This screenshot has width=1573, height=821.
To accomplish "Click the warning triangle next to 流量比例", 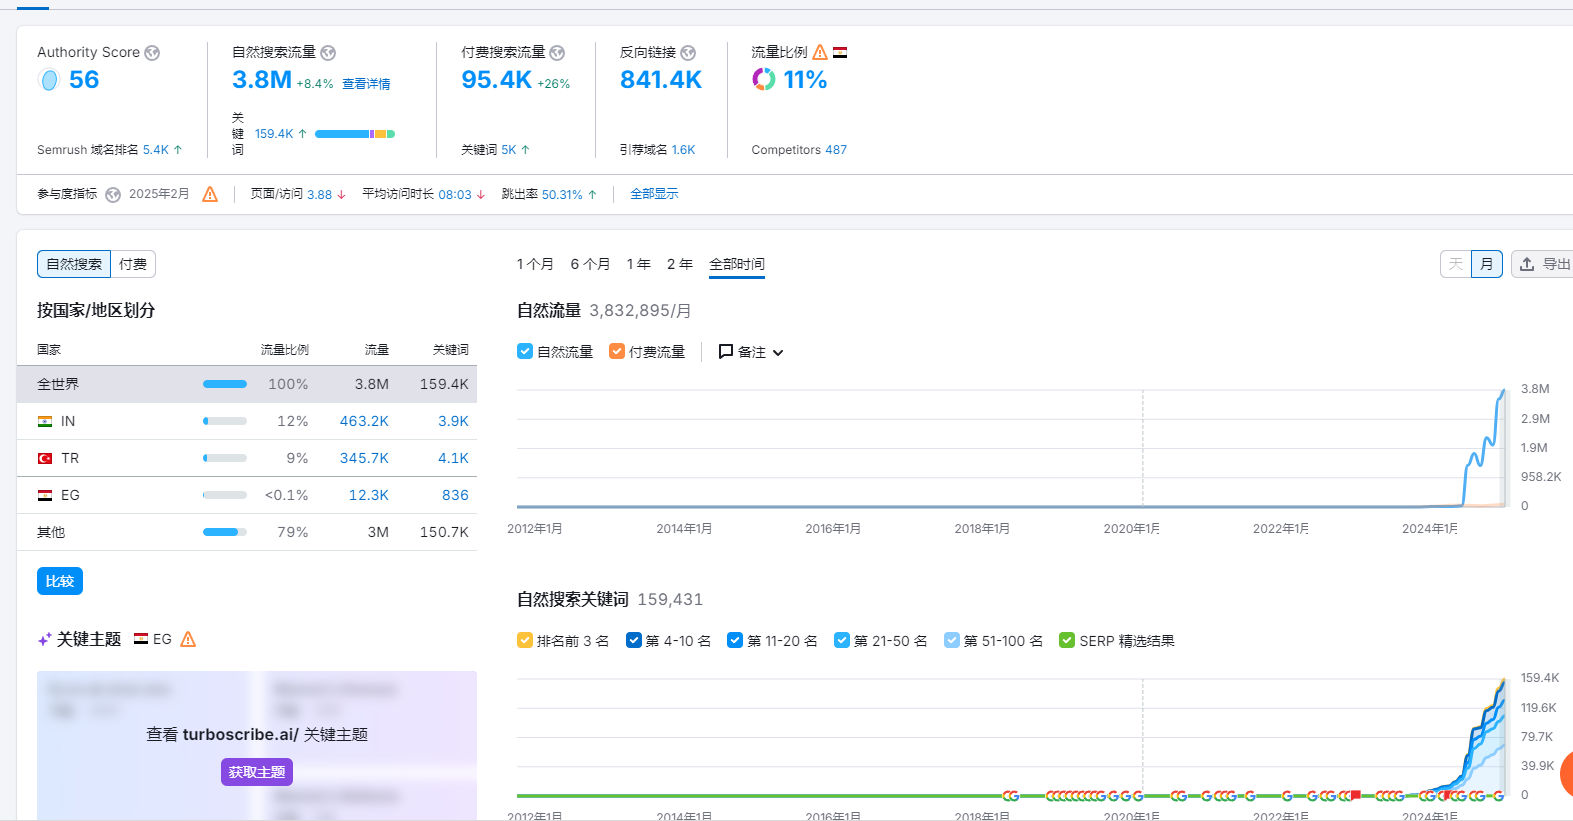I will click(x=820, y=52).
